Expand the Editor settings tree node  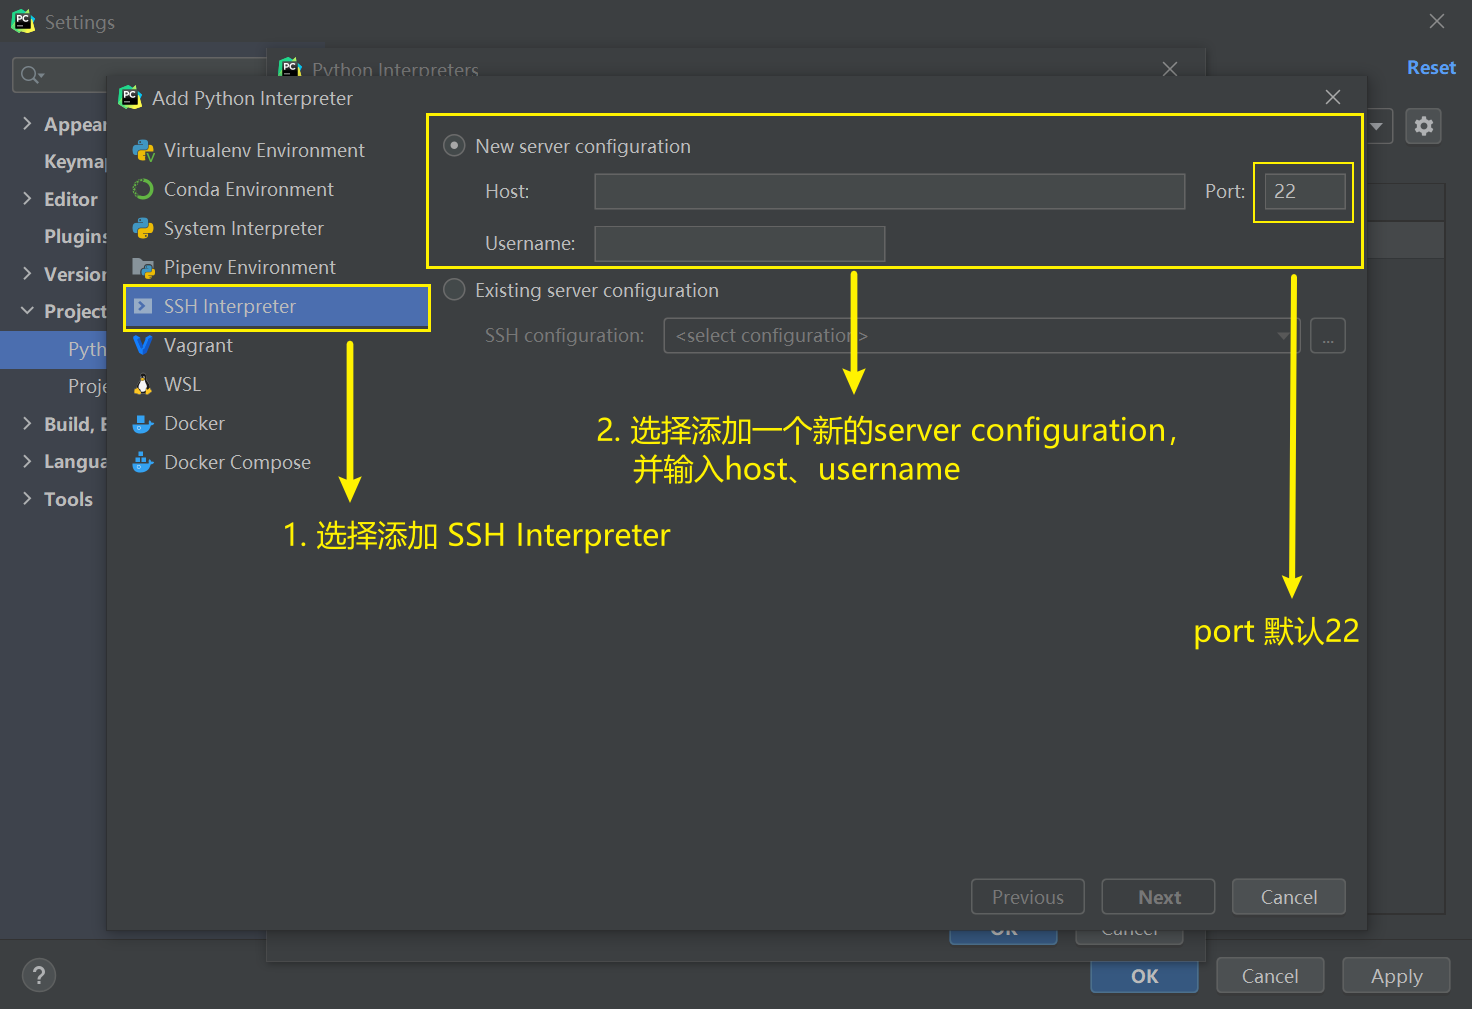27,199
